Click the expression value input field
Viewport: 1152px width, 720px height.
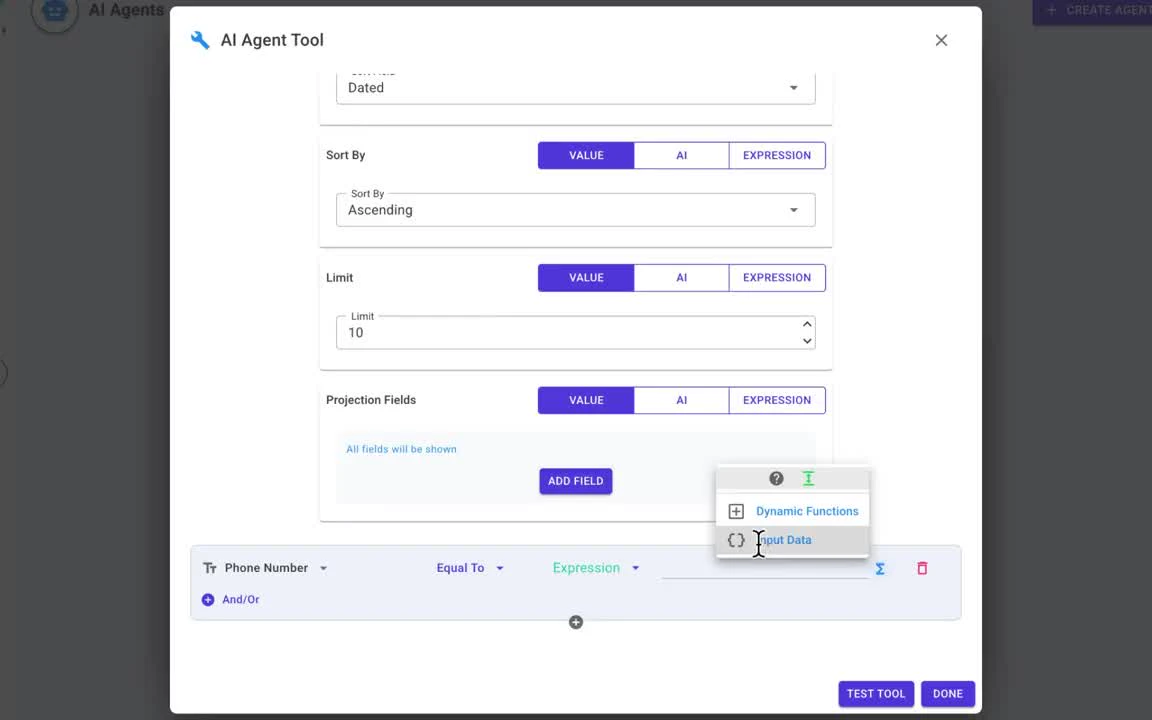(x=765, y=568)
